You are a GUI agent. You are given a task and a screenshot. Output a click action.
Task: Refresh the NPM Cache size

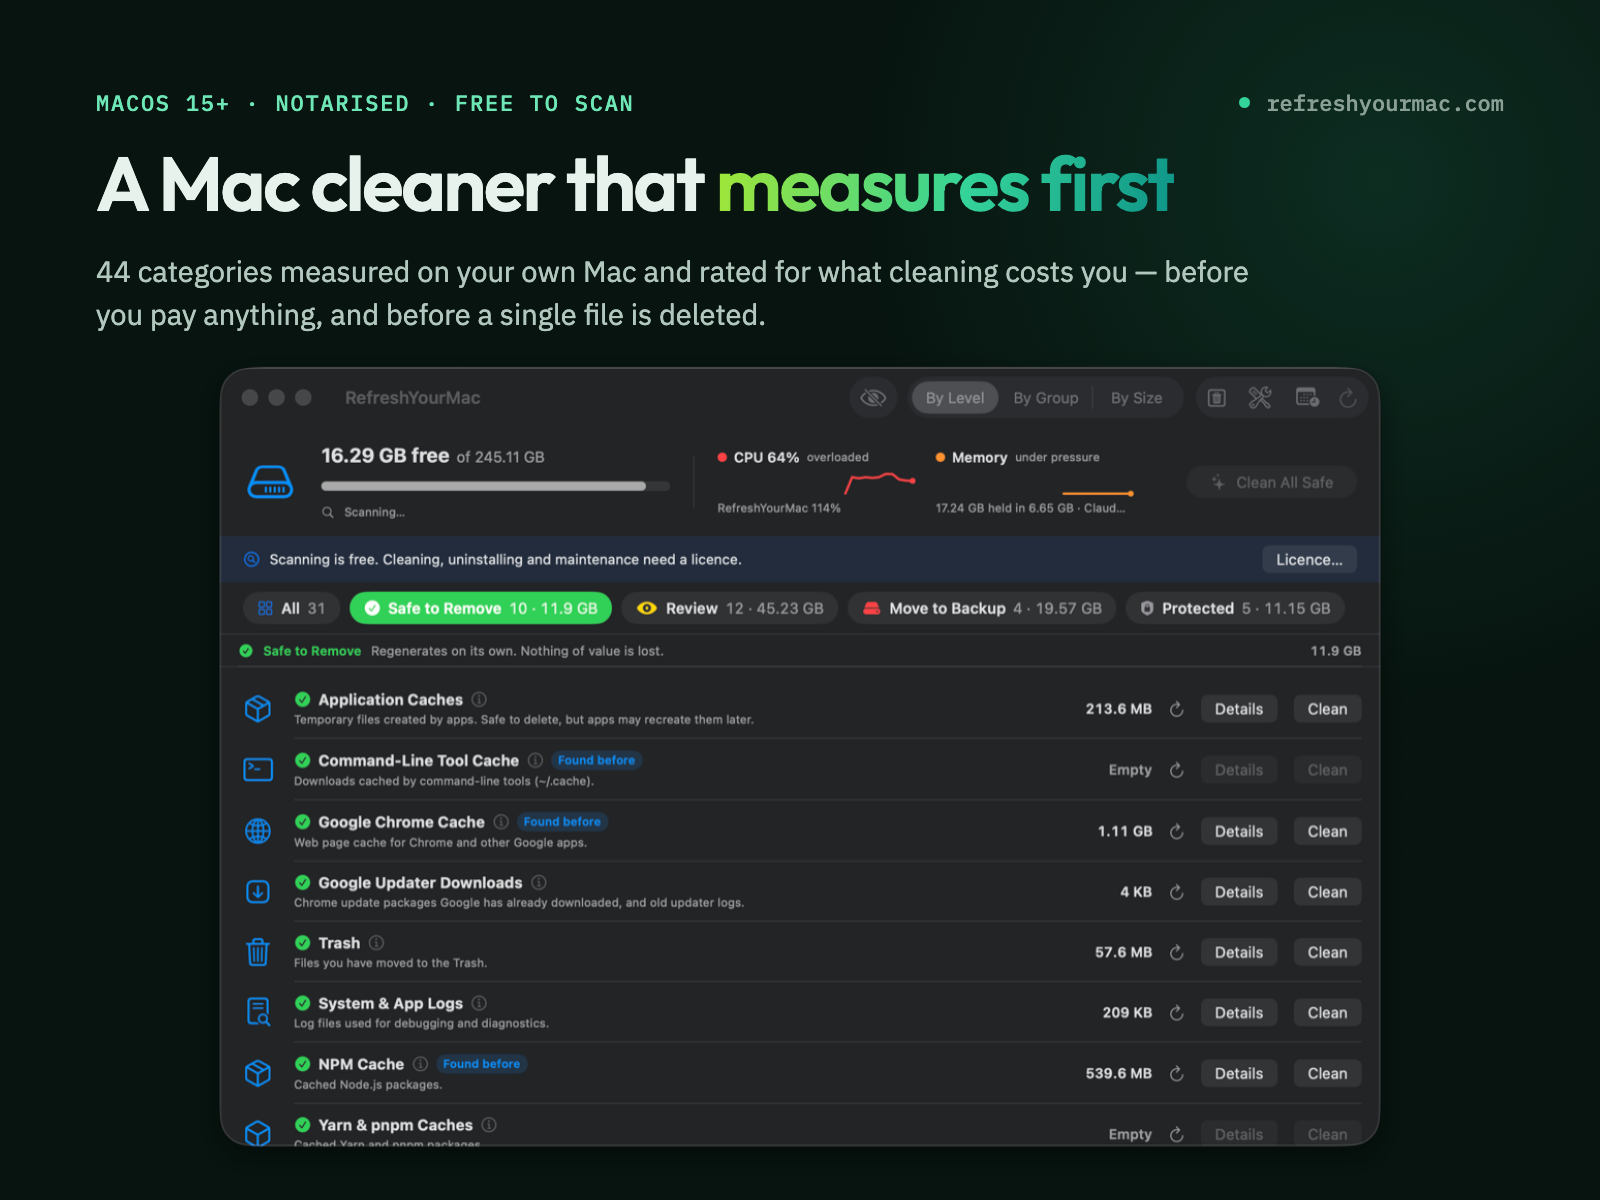click(x=1177, y=1074)
